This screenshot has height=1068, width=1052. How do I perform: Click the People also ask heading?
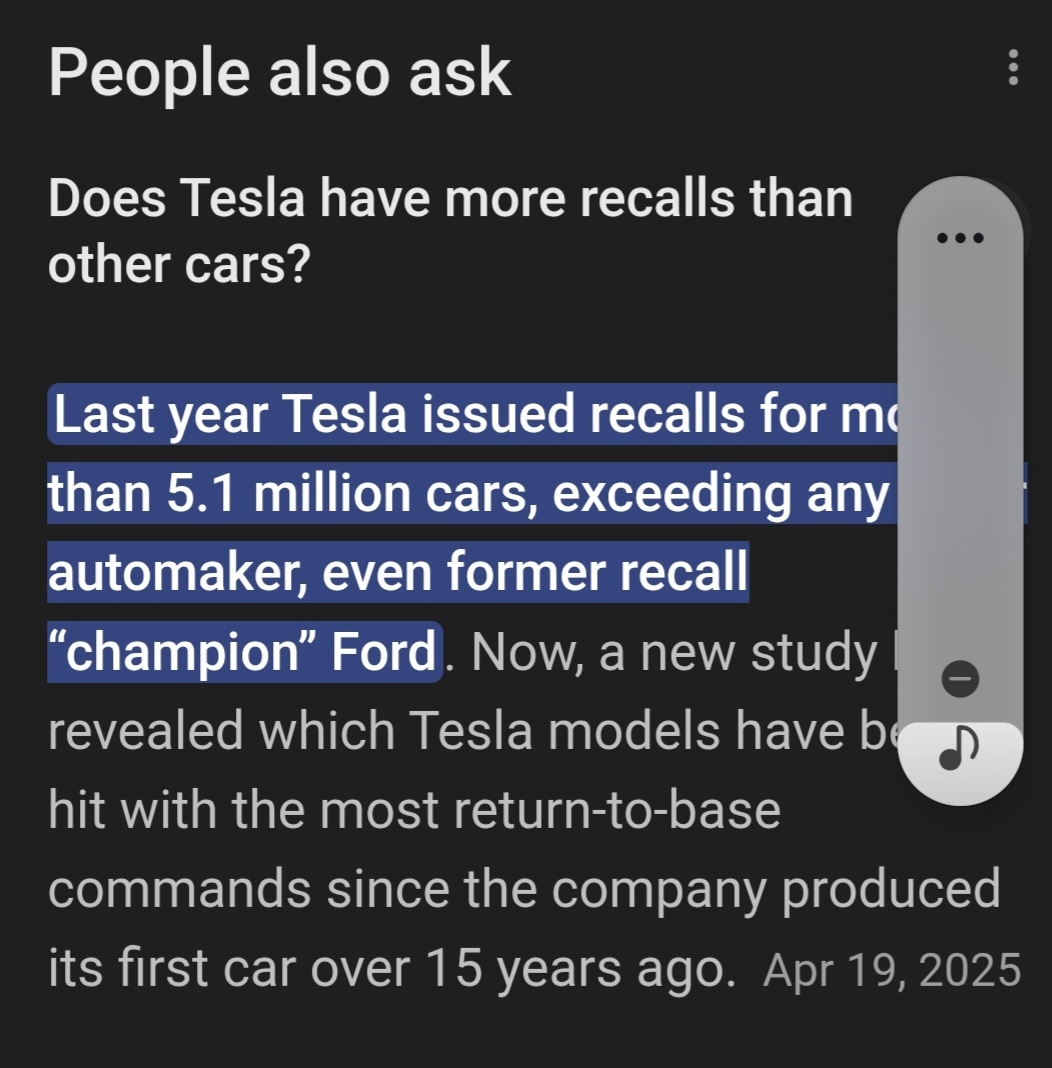pos(280,72)
